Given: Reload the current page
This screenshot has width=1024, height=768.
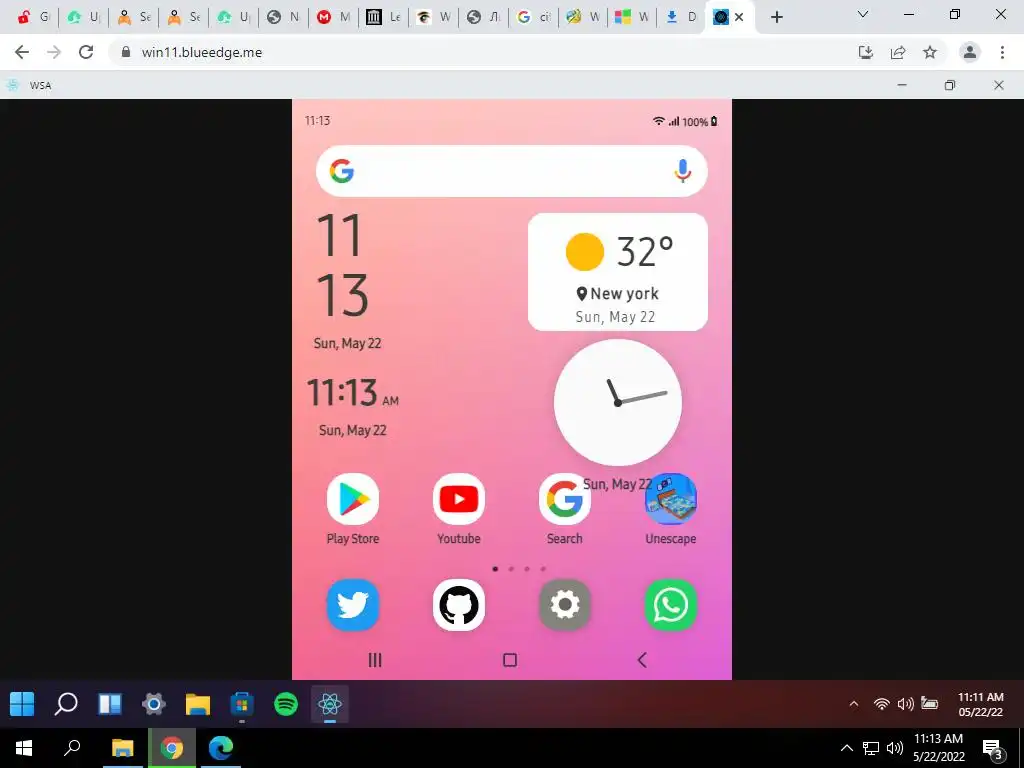Looking at the screenshot, I should click(86, 52).
